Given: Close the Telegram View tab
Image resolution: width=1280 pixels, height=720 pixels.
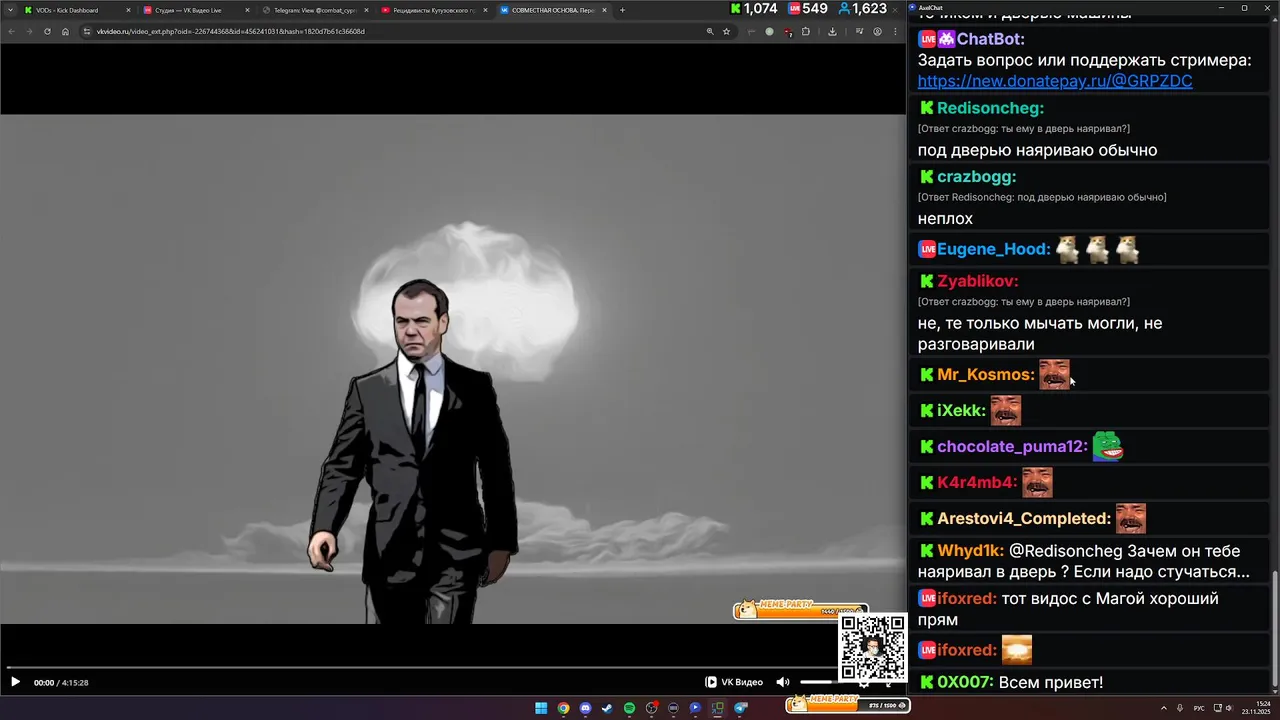Looking at the screenshot, I should (x=366, y=10).
